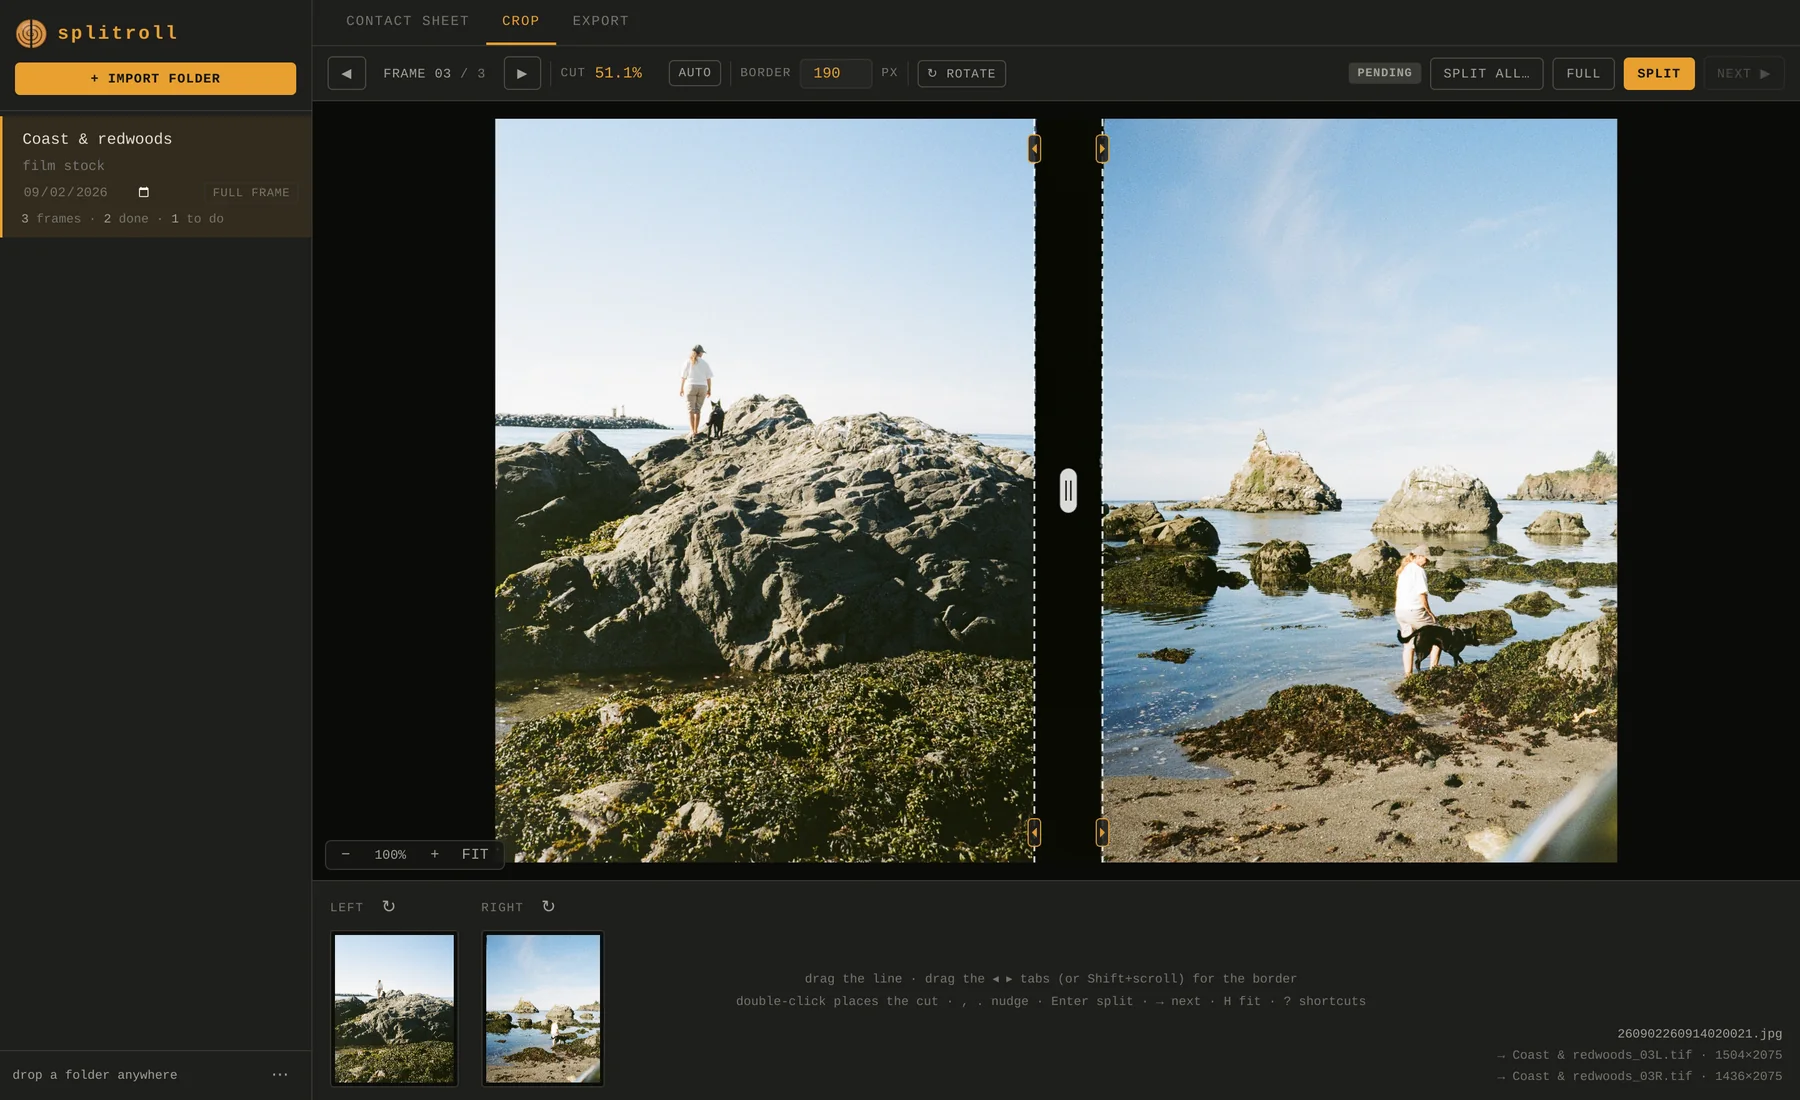Select the Coast & redwoods roll
1800x1100 pixels.
tap(157, 177)
